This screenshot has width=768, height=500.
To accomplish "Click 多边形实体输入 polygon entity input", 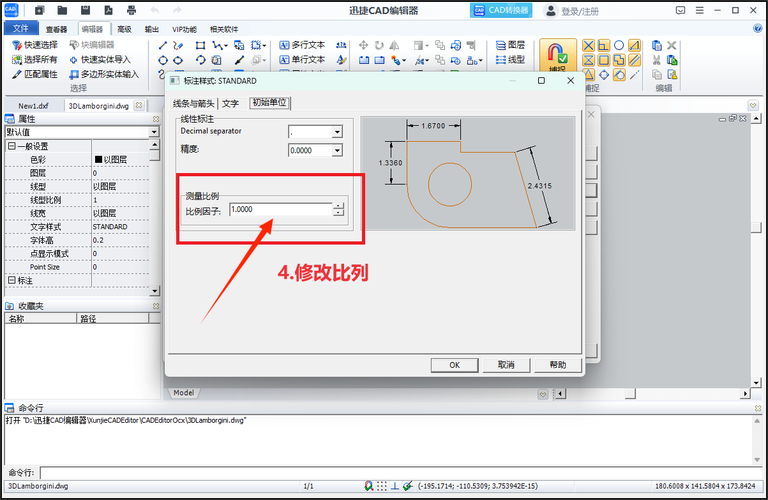I will (x=104, y=74).
